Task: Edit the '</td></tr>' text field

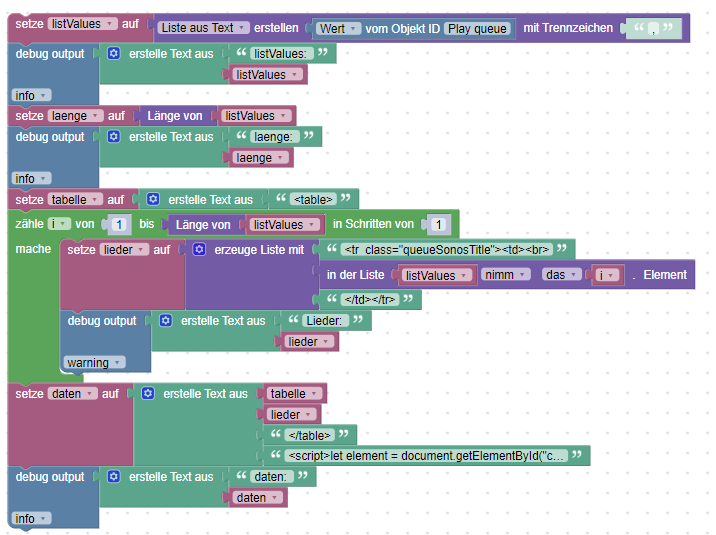Action: pos(370,299)
